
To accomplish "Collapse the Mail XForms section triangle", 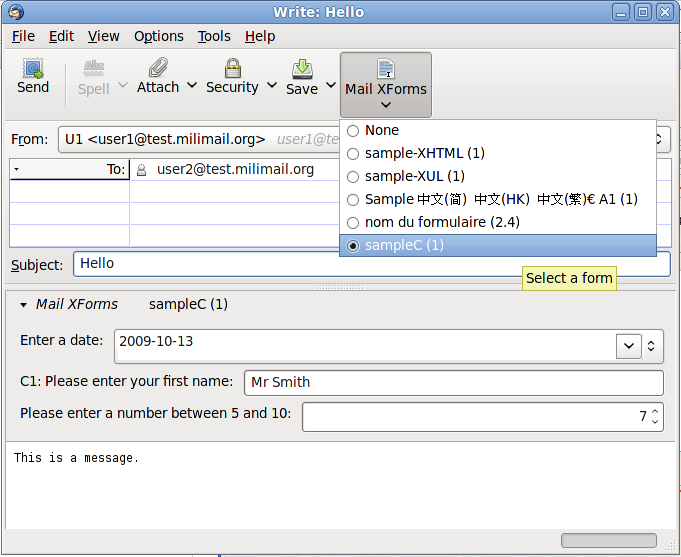I will 23,305.
